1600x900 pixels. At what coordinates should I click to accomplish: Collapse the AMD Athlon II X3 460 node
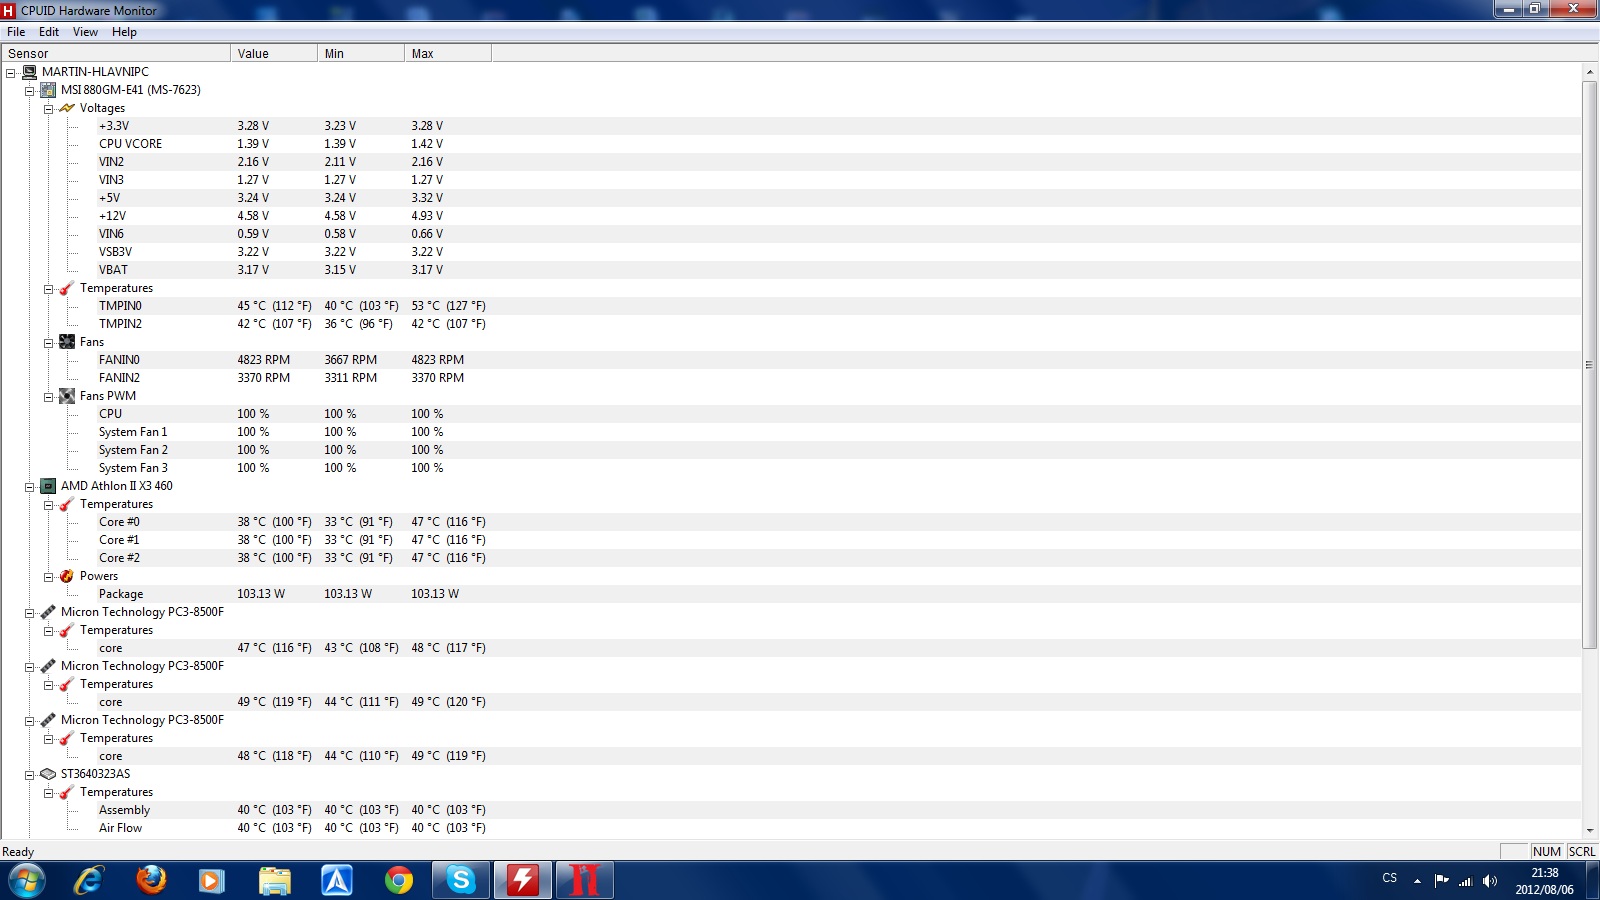pos(30,487)
